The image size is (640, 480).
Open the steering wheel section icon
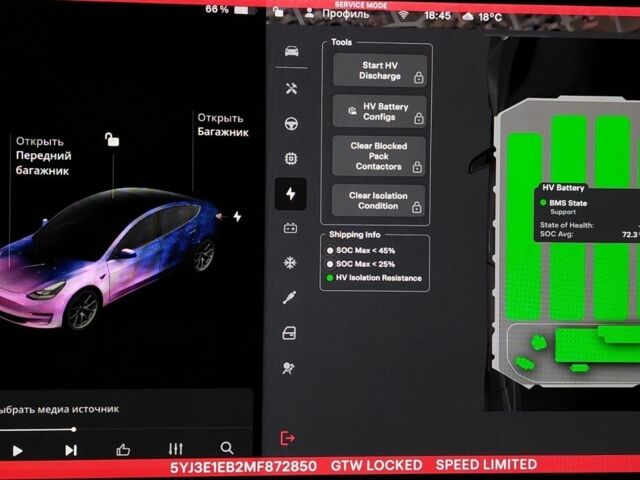(291, 123)
